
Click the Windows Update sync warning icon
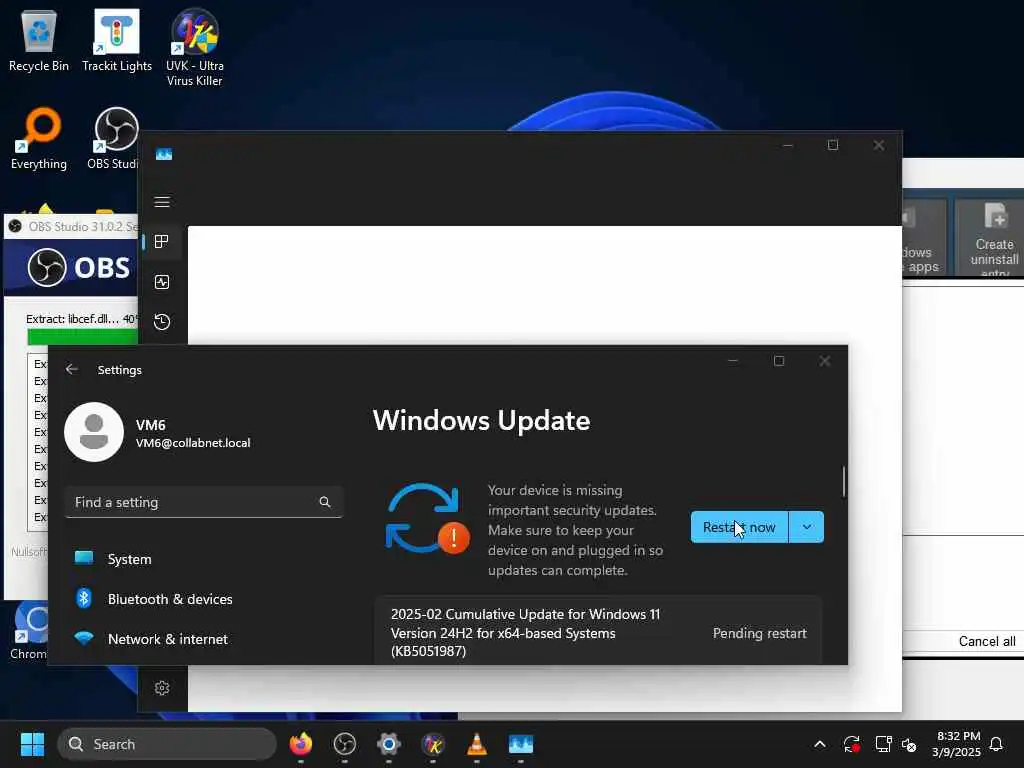pyautogui.click(x=428, y=519)
